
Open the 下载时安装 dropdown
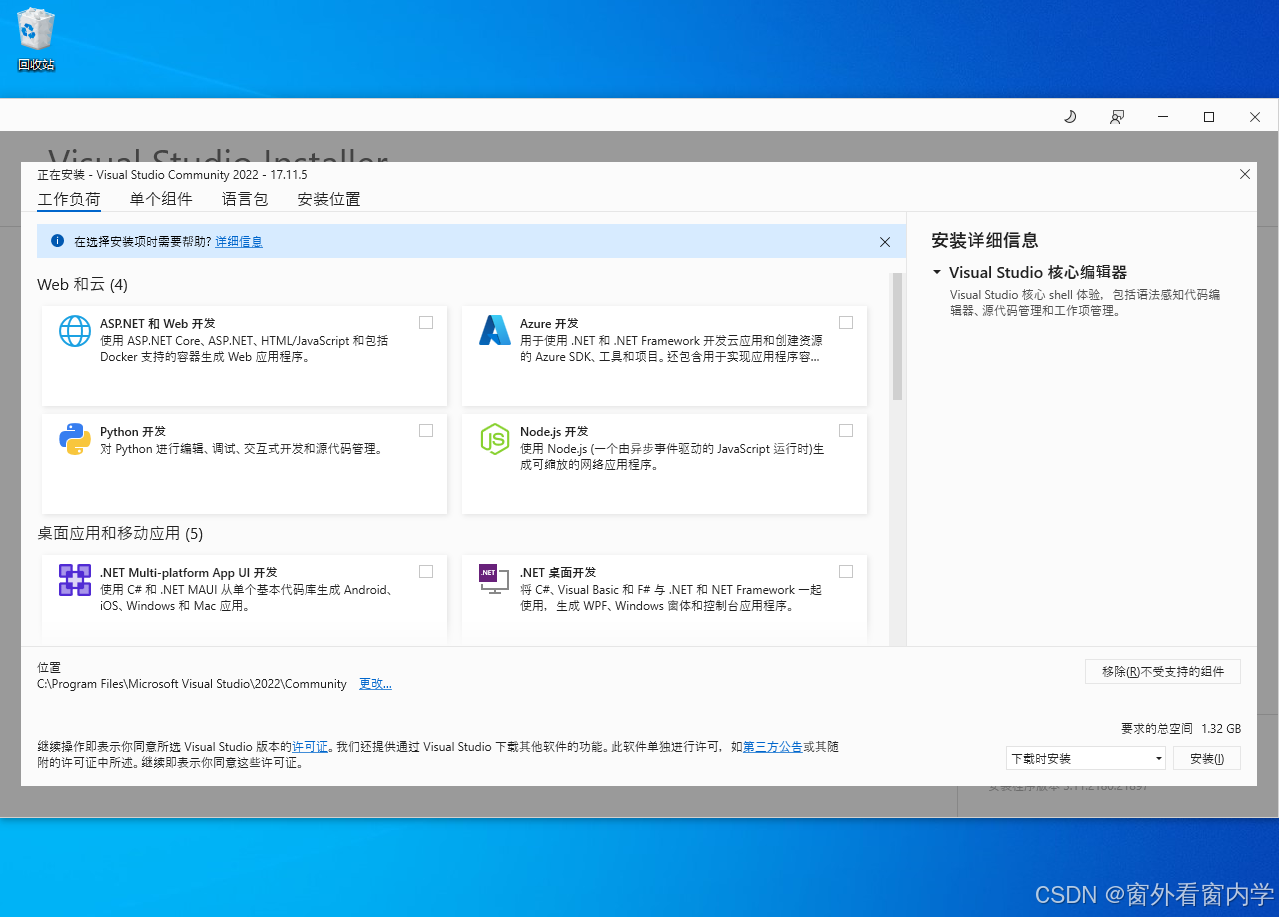(1086, 758)
